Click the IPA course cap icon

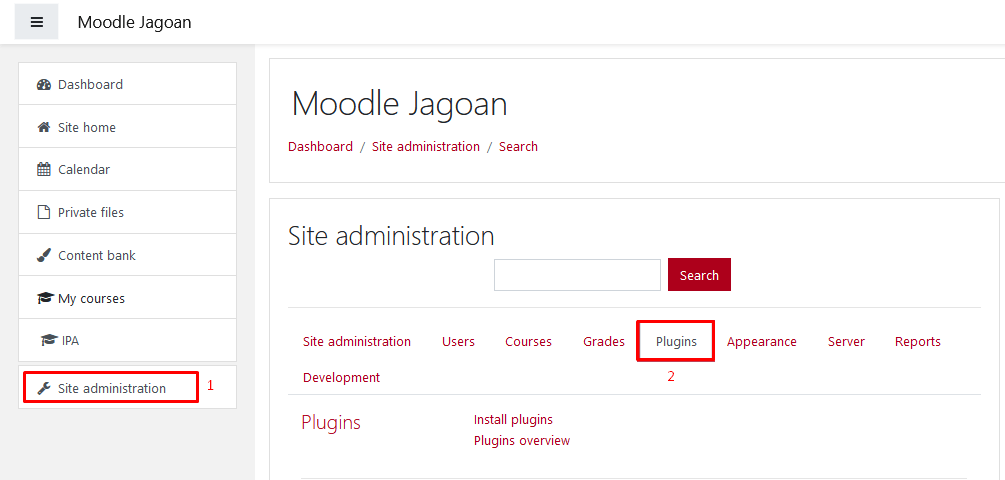click(49, 341)
